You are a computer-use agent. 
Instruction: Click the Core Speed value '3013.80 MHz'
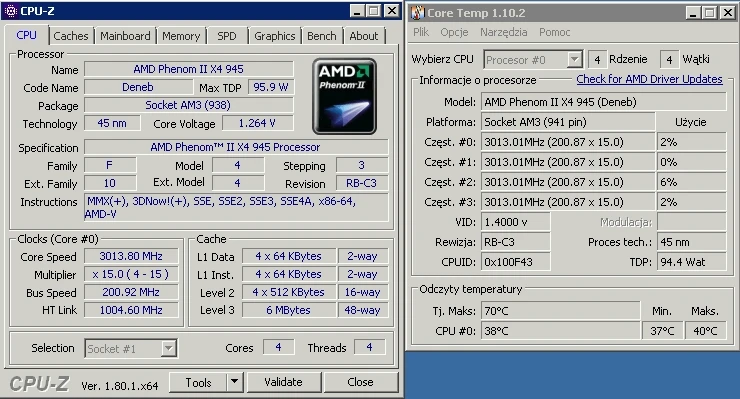click(131, 256)
